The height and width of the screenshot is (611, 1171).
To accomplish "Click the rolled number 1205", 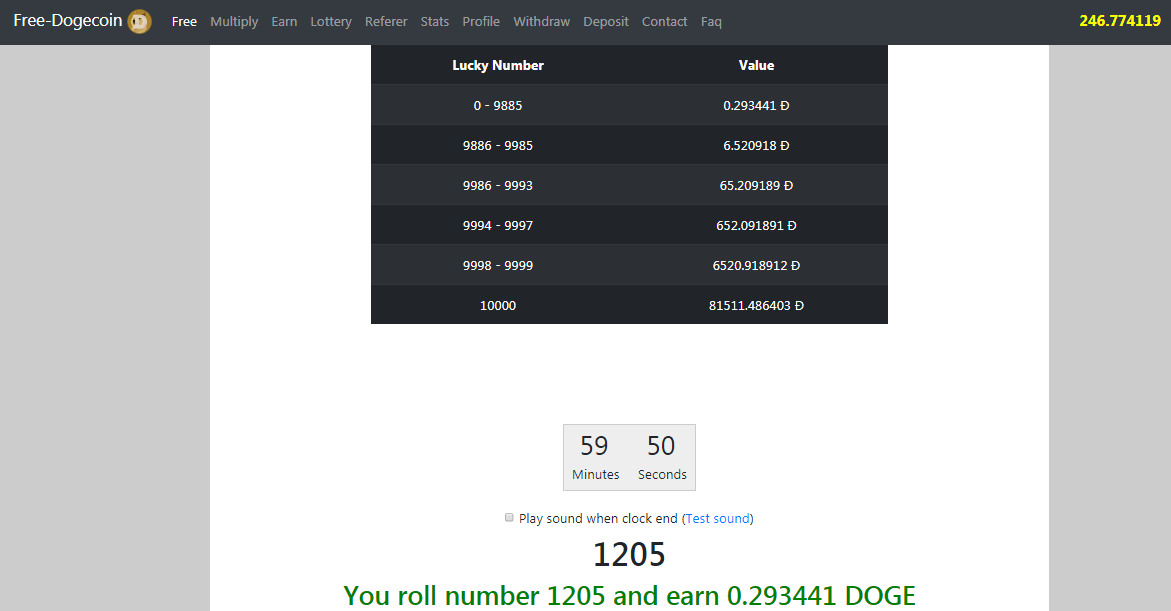I will click(x=629, y=554).
